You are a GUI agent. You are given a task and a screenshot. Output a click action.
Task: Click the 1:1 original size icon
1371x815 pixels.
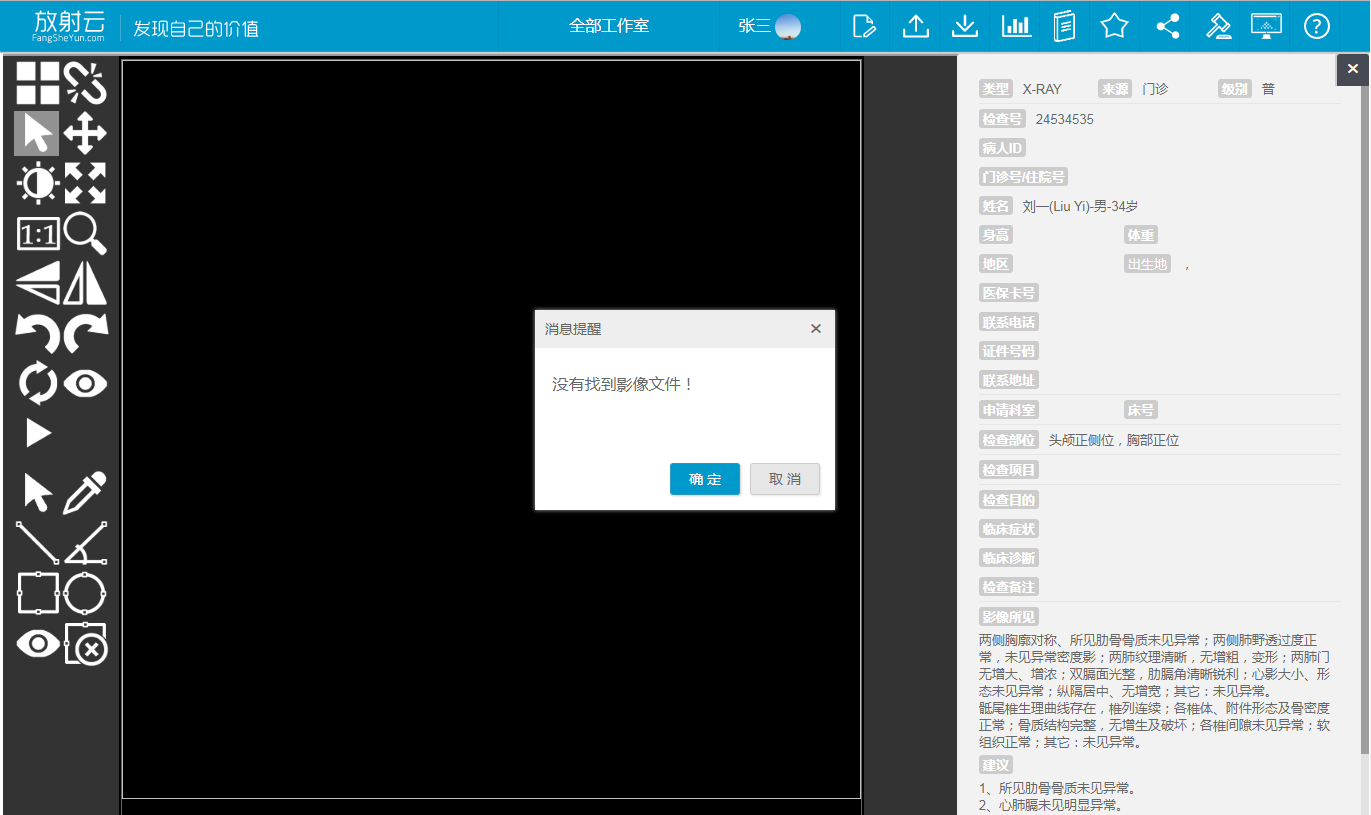coord(37,234)
